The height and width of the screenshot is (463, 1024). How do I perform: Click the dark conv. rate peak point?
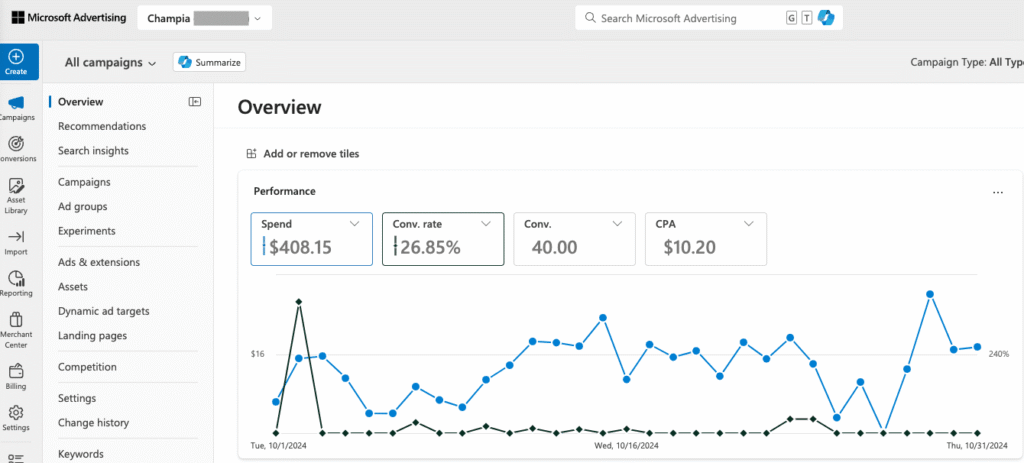[299, 302]
